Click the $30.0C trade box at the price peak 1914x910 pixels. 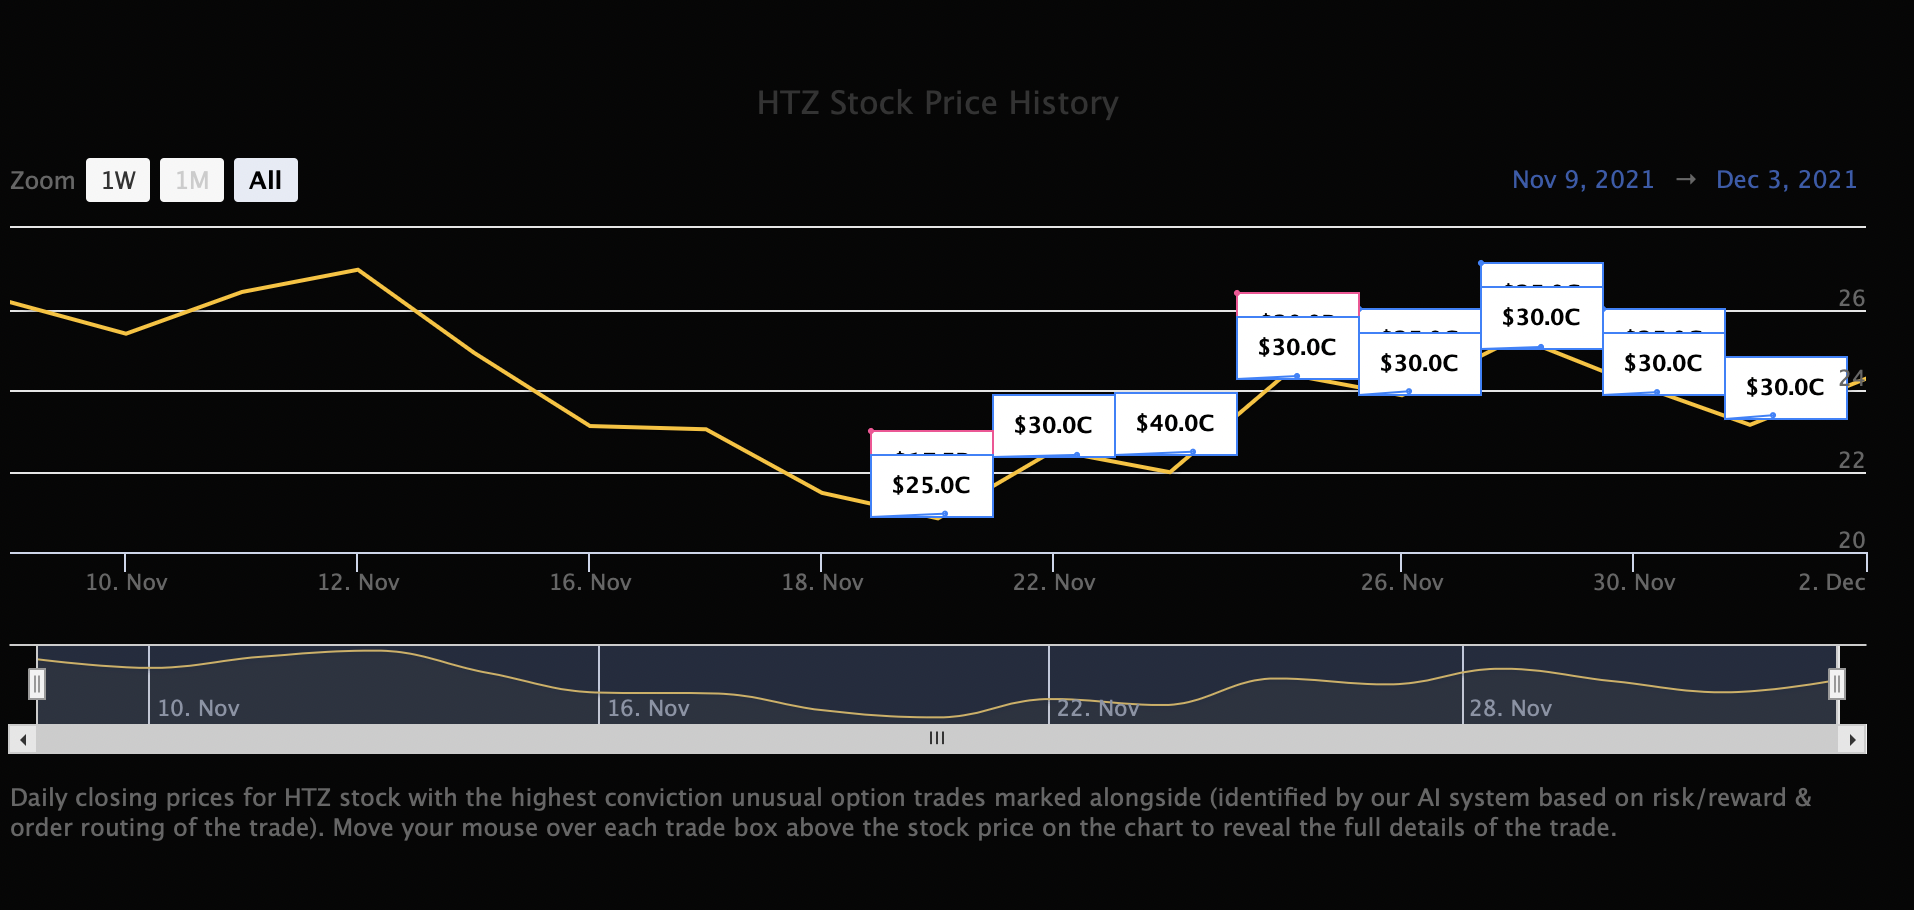pyautogui.click(x=1541, y=318)
